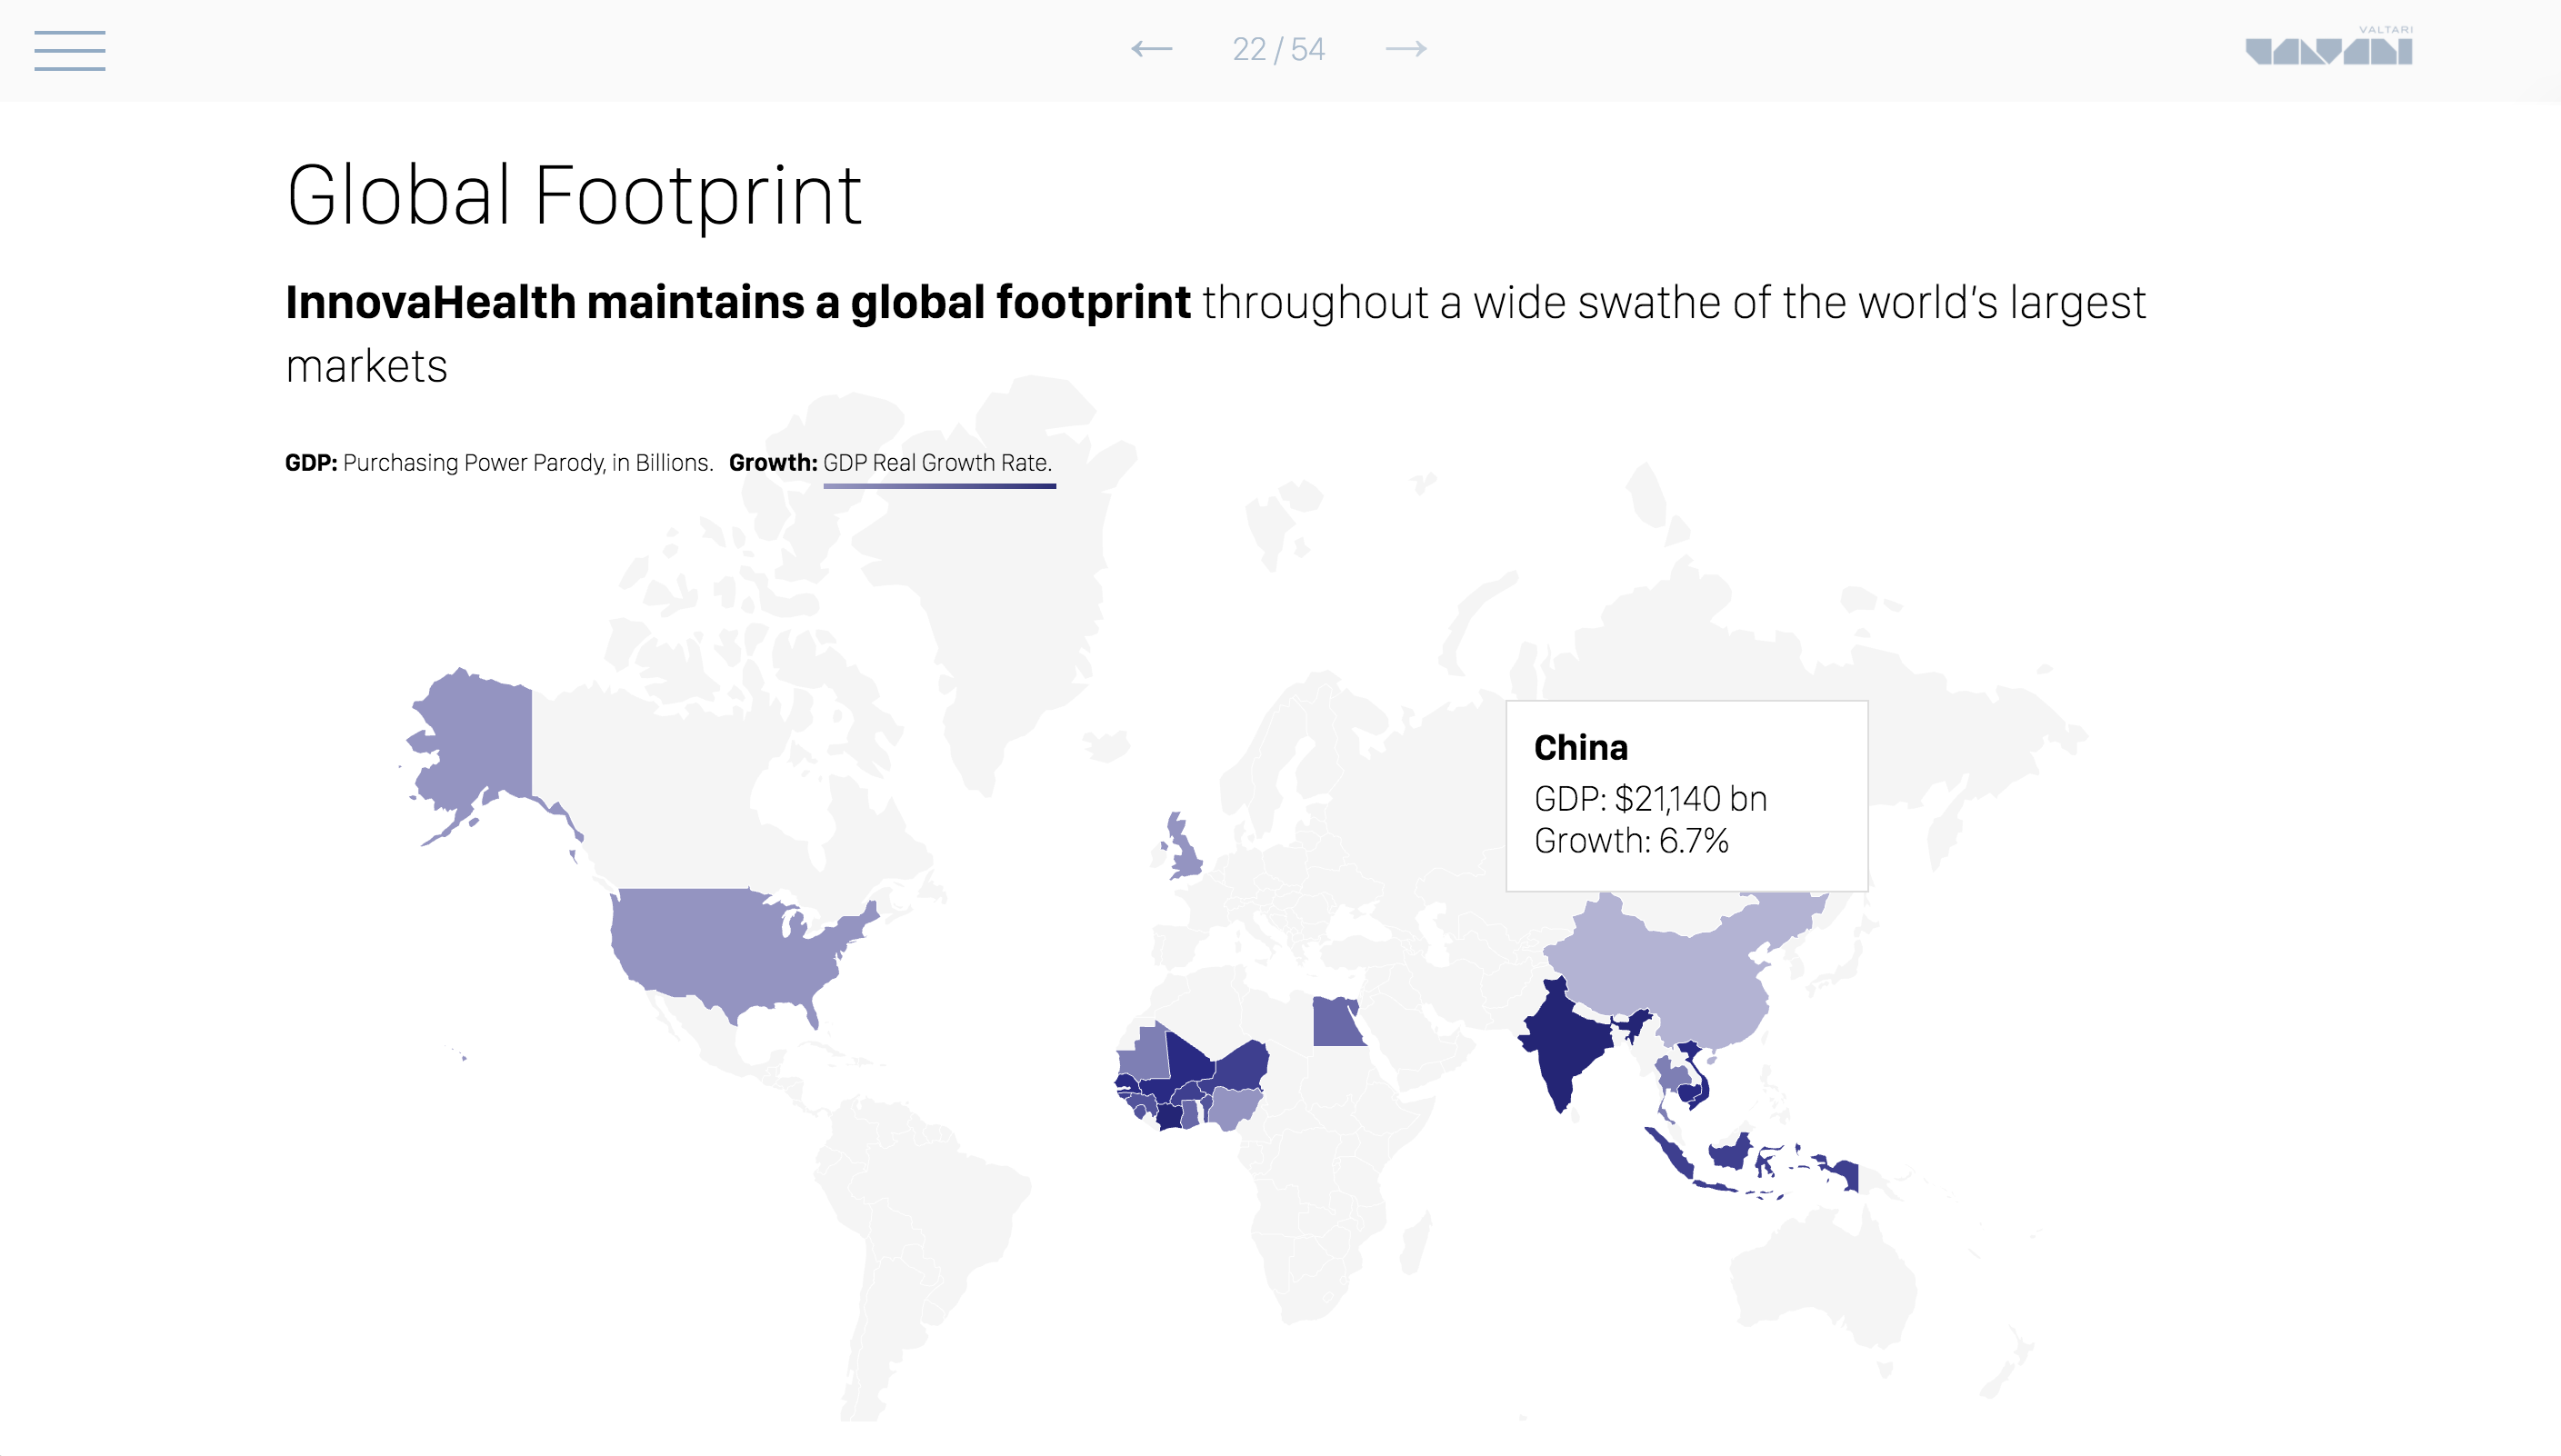Click Nigeria on the map

pyautogui.click(x=1233, y=1106)
